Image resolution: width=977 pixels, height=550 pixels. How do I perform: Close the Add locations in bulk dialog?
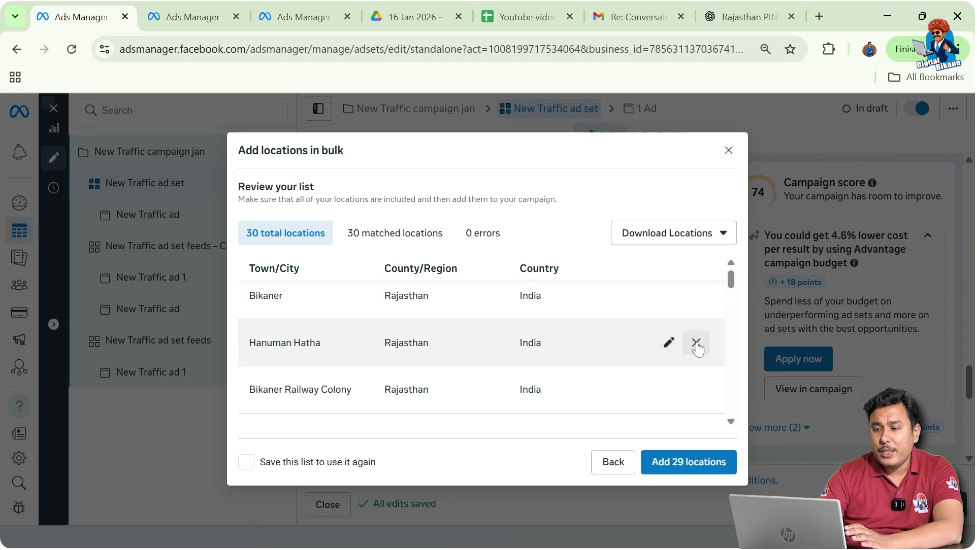coord(728,150)
